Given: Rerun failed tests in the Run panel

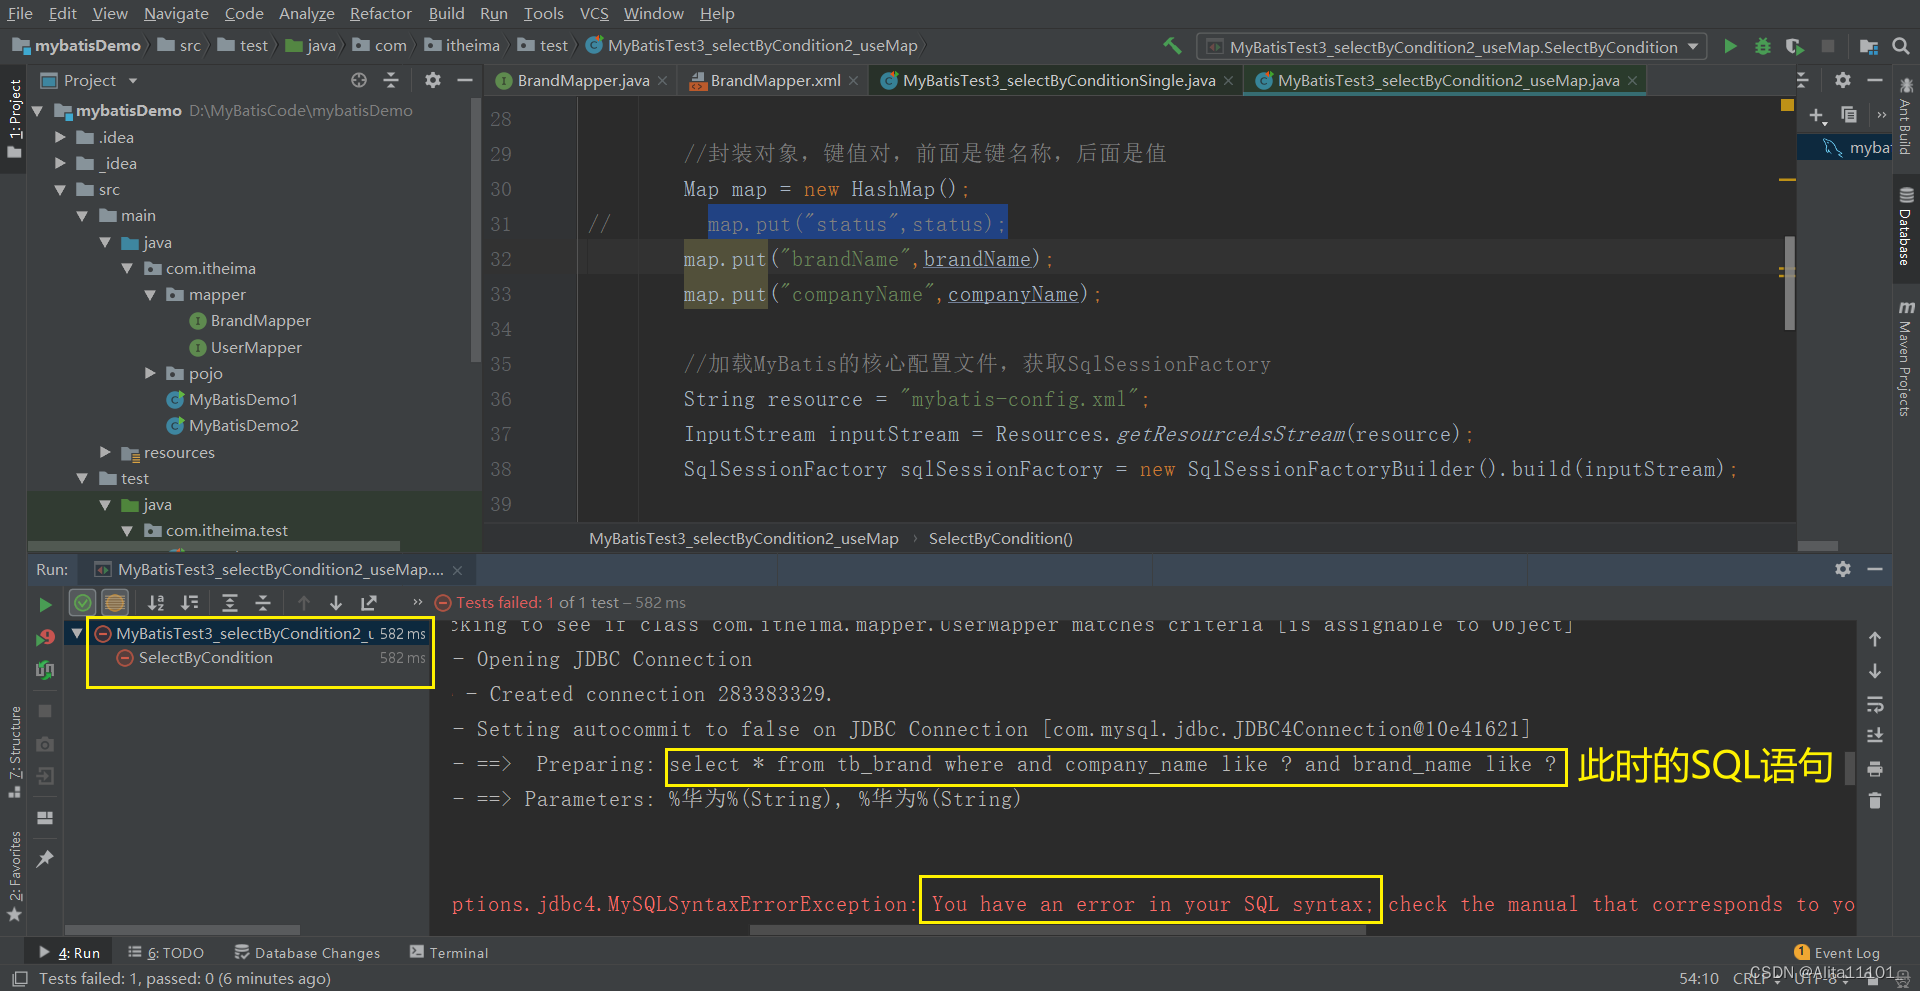Looking at the screenshot, I should click(45, 637).
